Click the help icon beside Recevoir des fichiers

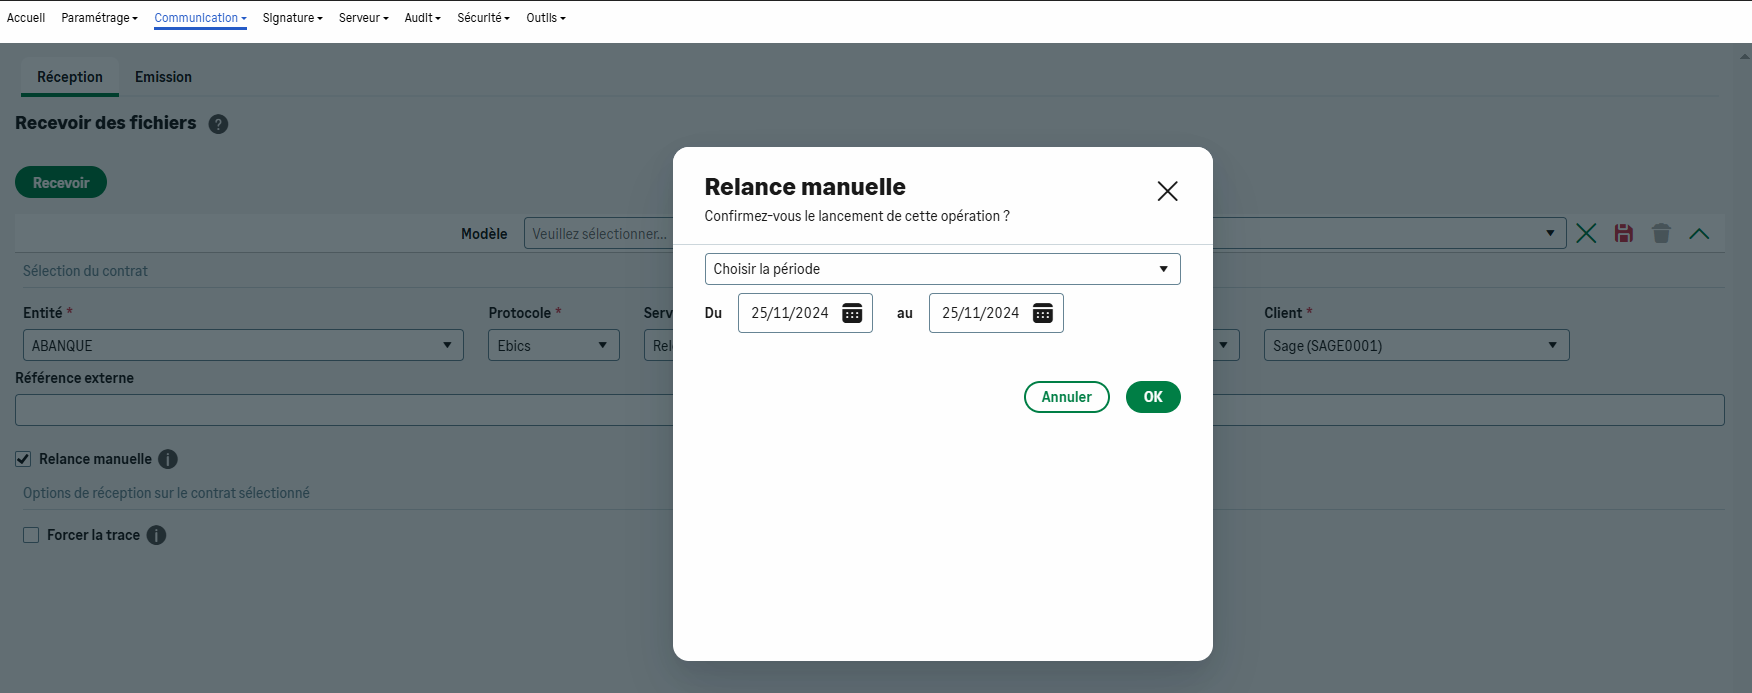[x=218, y=124]
